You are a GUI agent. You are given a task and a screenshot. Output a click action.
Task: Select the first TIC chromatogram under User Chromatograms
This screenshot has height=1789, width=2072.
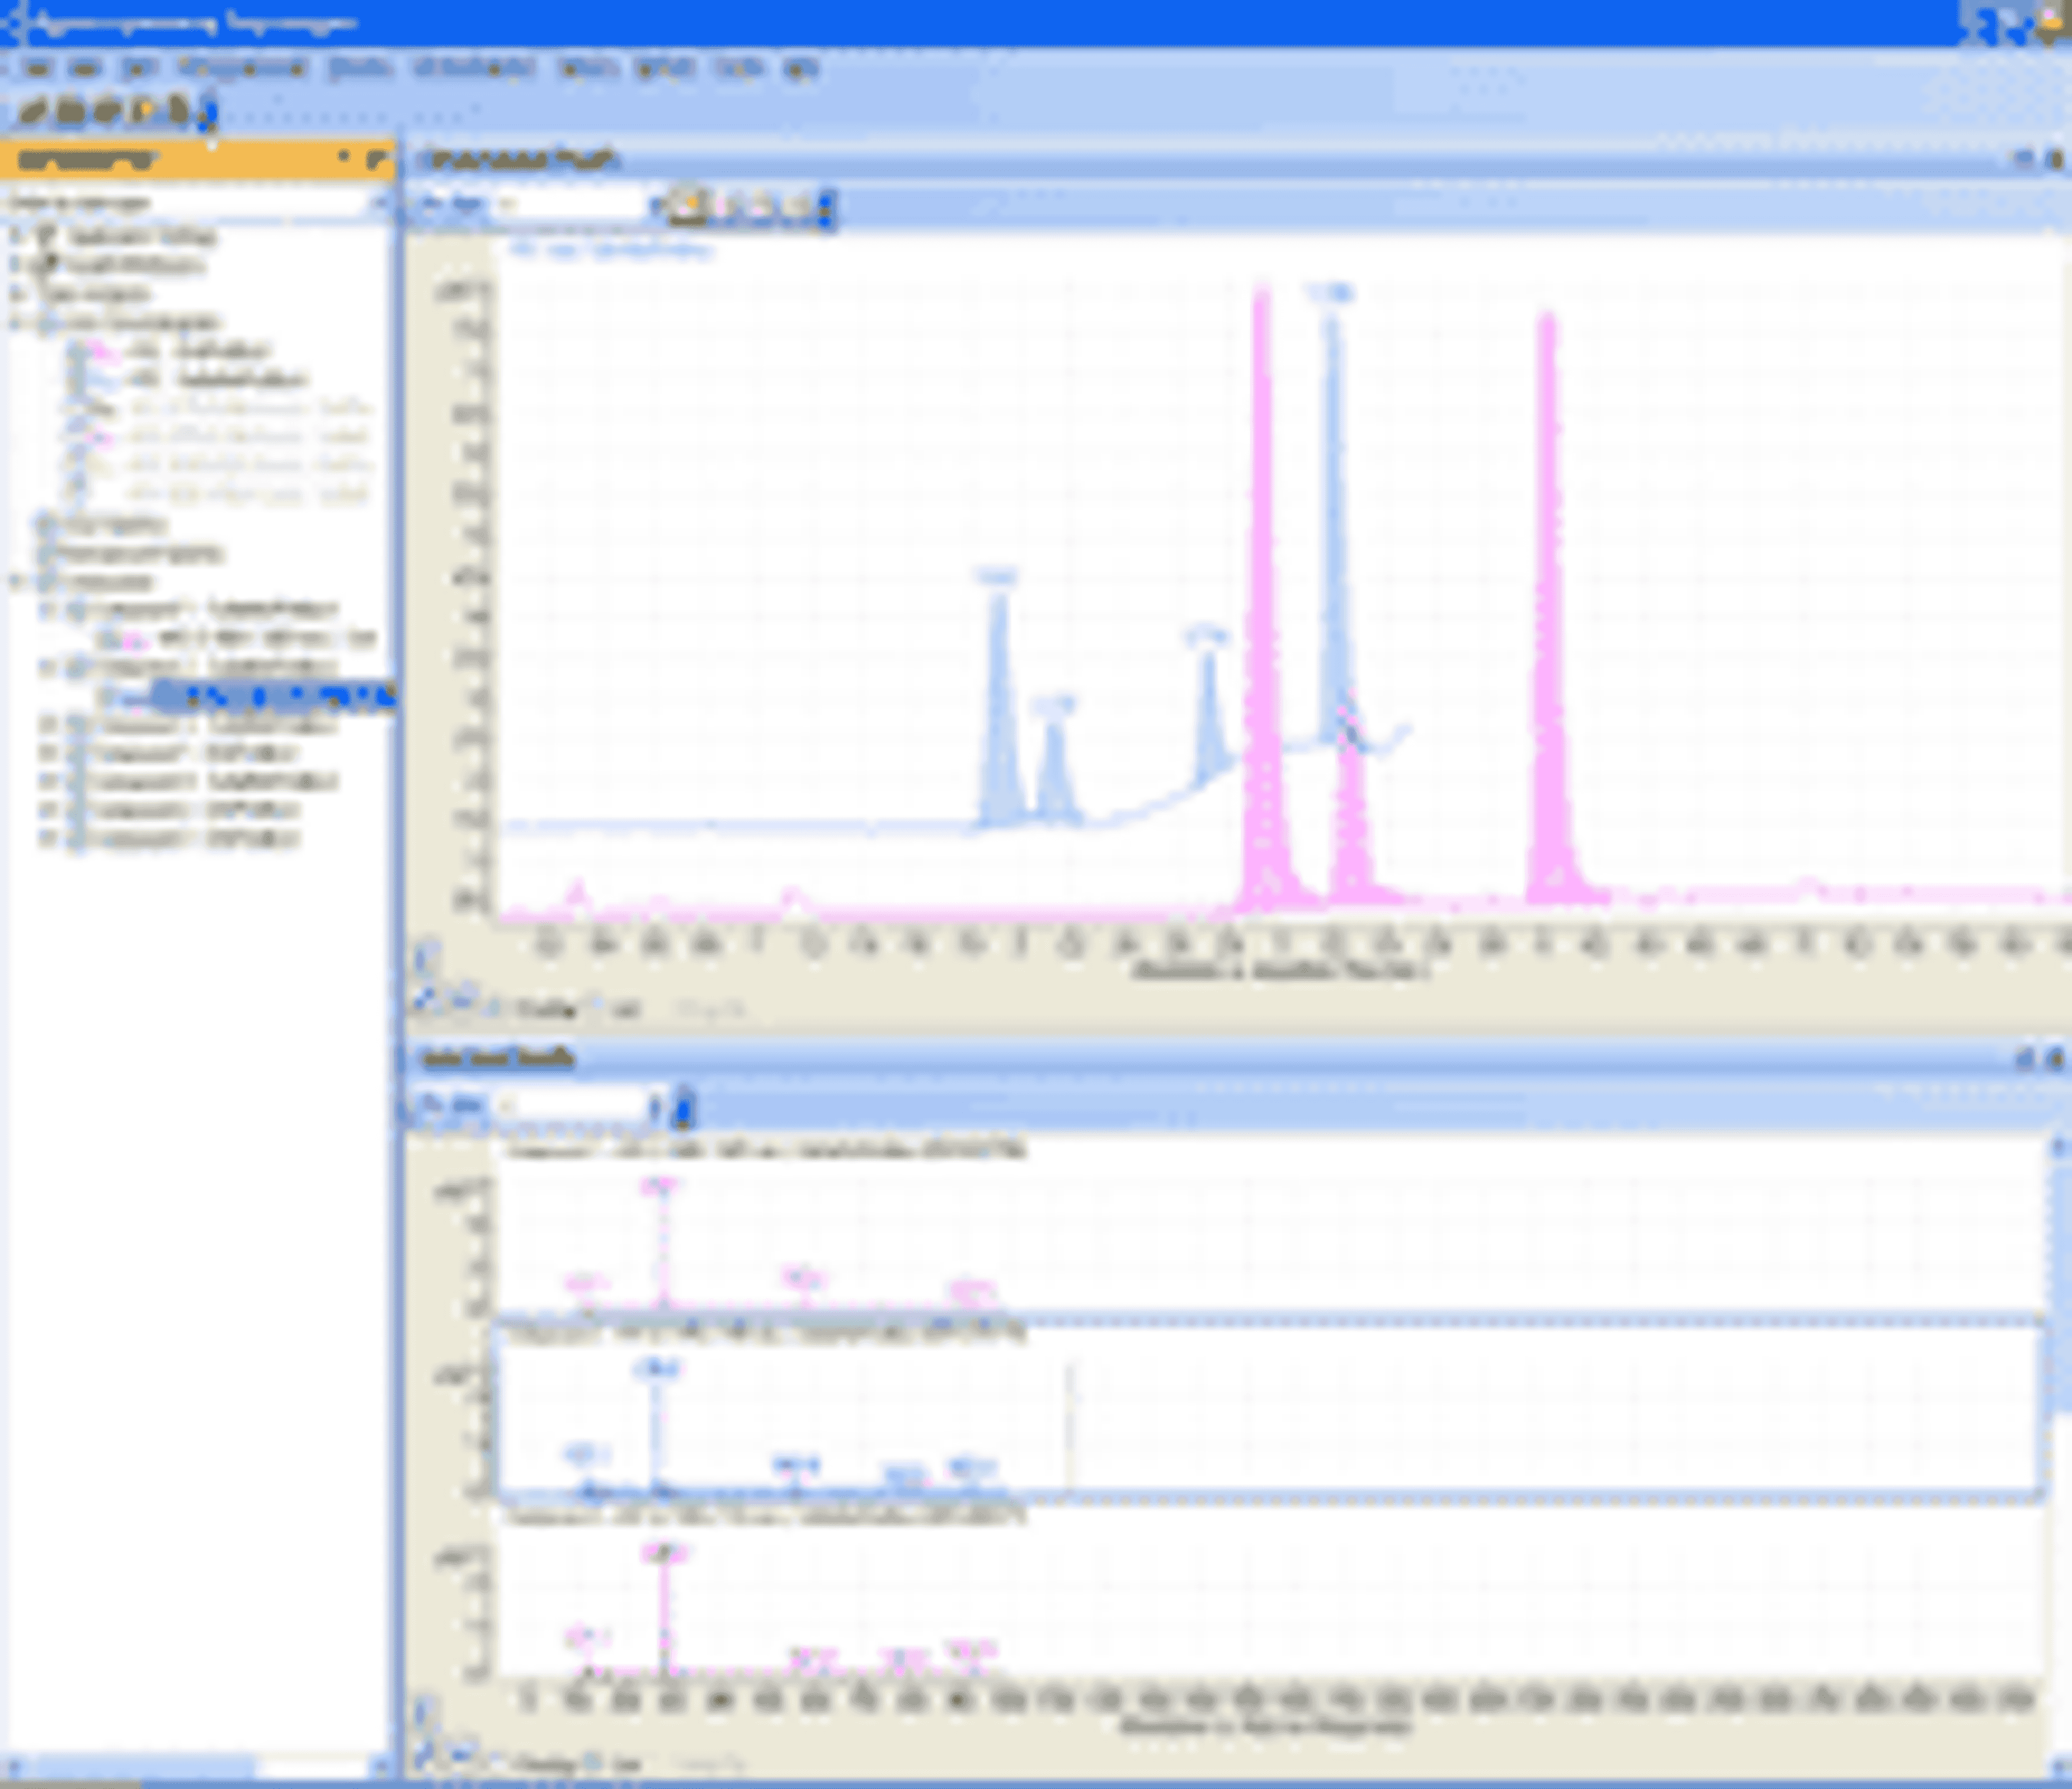[x=200, y=351]
